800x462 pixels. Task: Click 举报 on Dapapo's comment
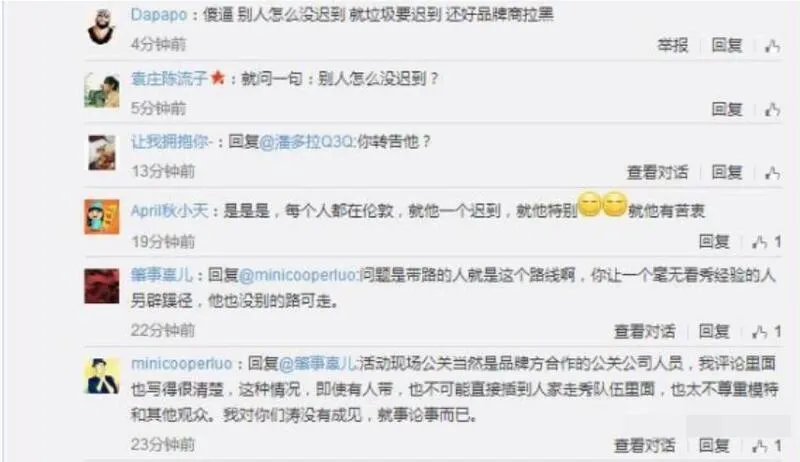672,45
